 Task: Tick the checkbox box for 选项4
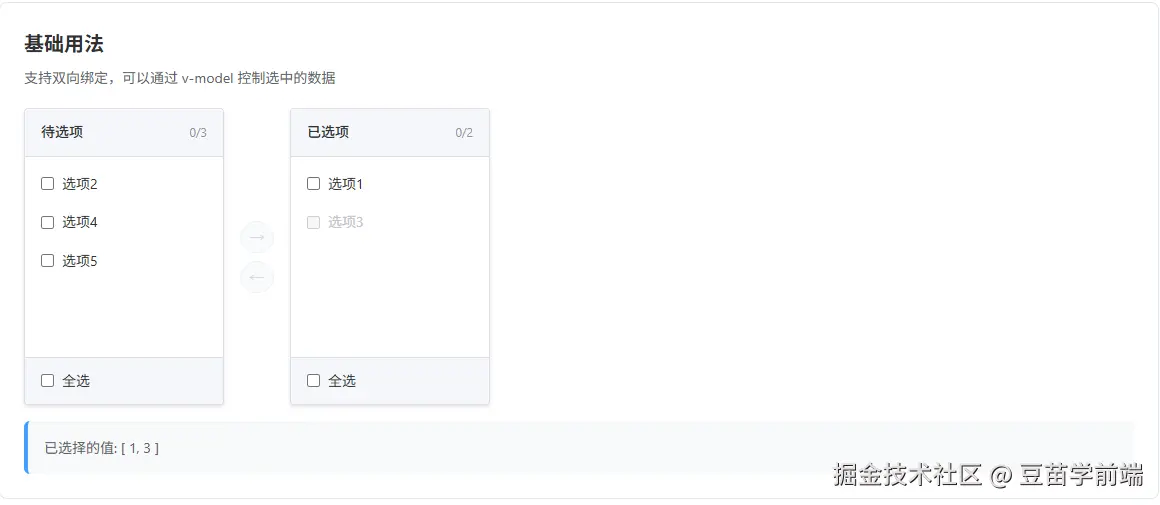pos(47,222)
